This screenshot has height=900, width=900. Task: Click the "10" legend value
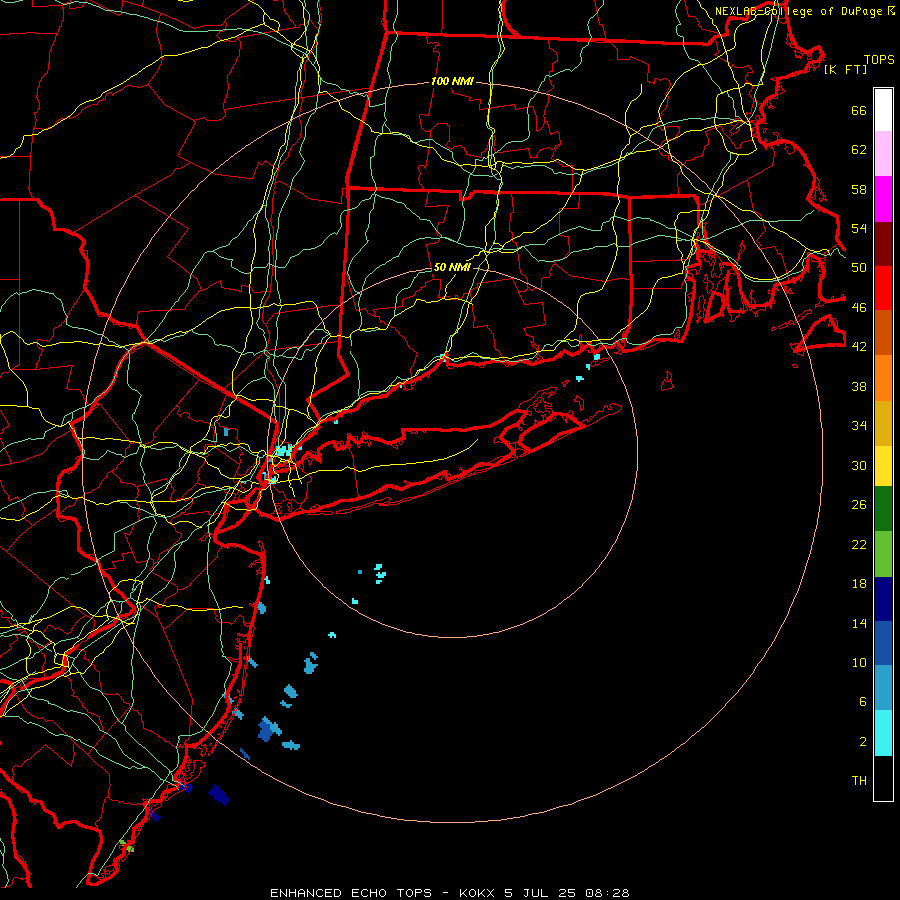pos(859,662)
